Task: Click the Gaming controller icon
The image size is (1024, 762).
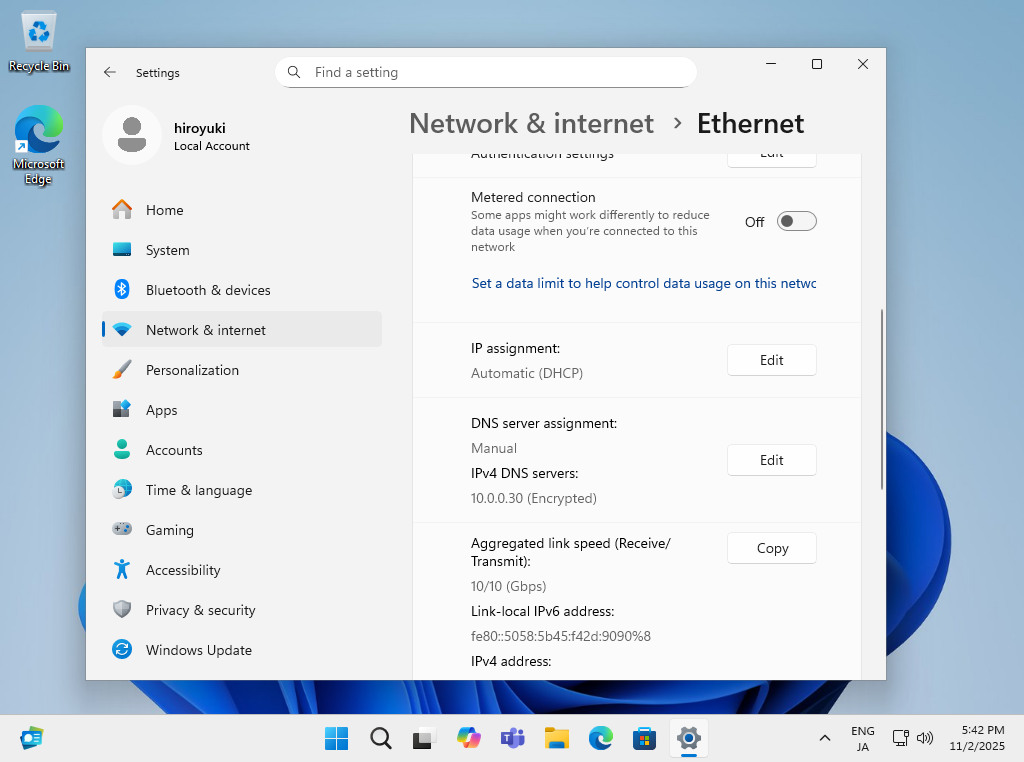Action: coord(122,530)
